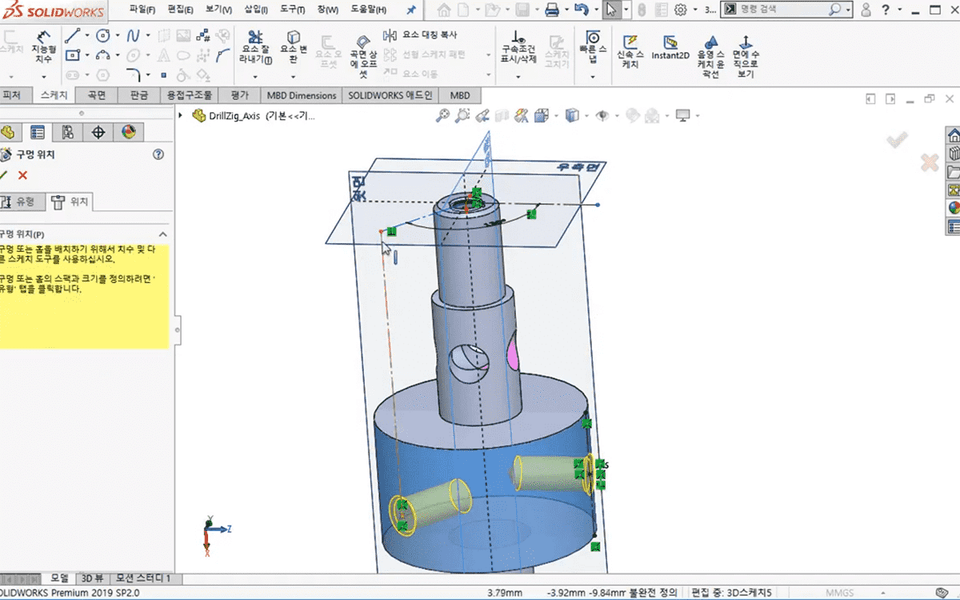
Task: Open the Trim Entities dropdown arrow
Action: point(255,77)
